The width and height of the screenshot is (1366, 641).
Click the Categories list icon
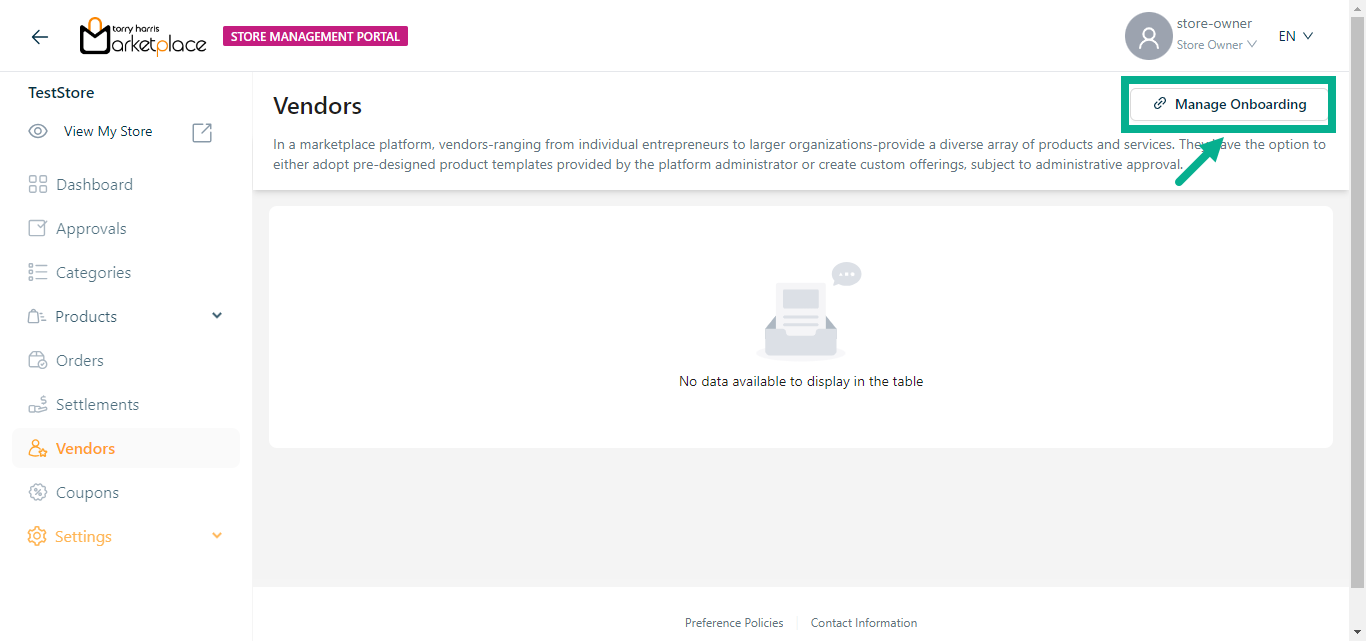[x=38, y=272]
